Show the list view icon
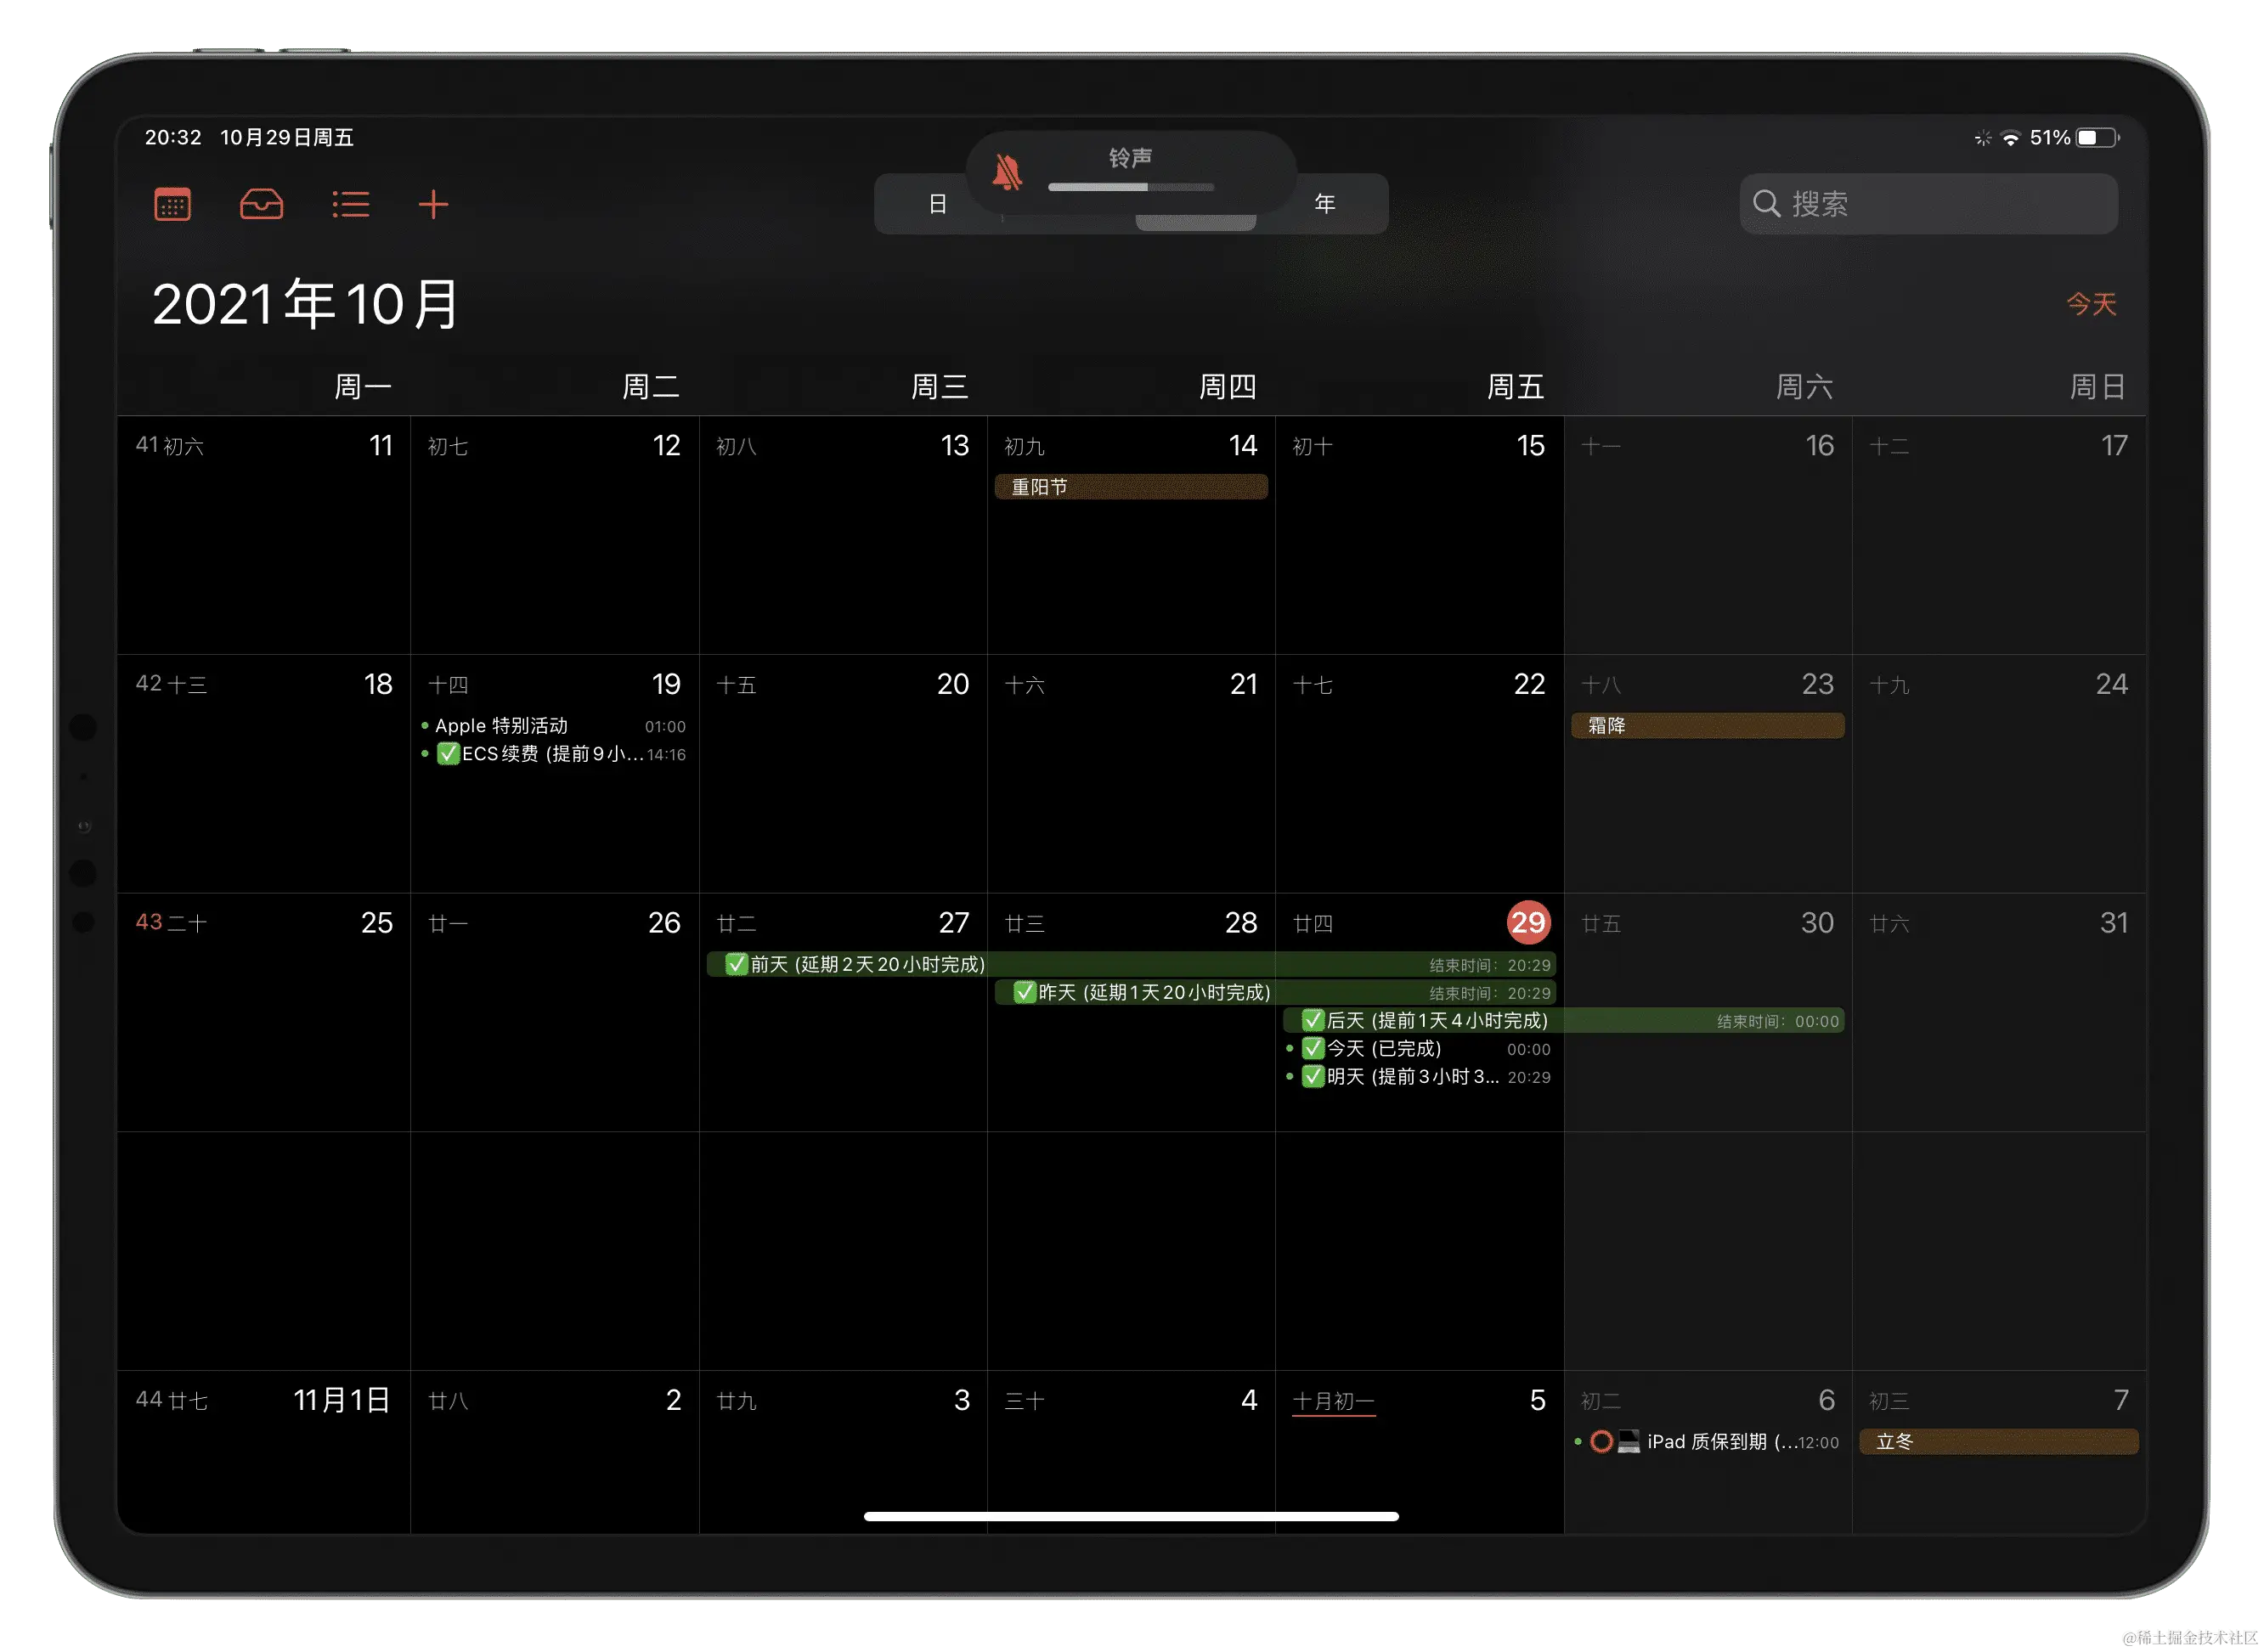The height and width of the screenshot is (1652, 2264). 350,204
